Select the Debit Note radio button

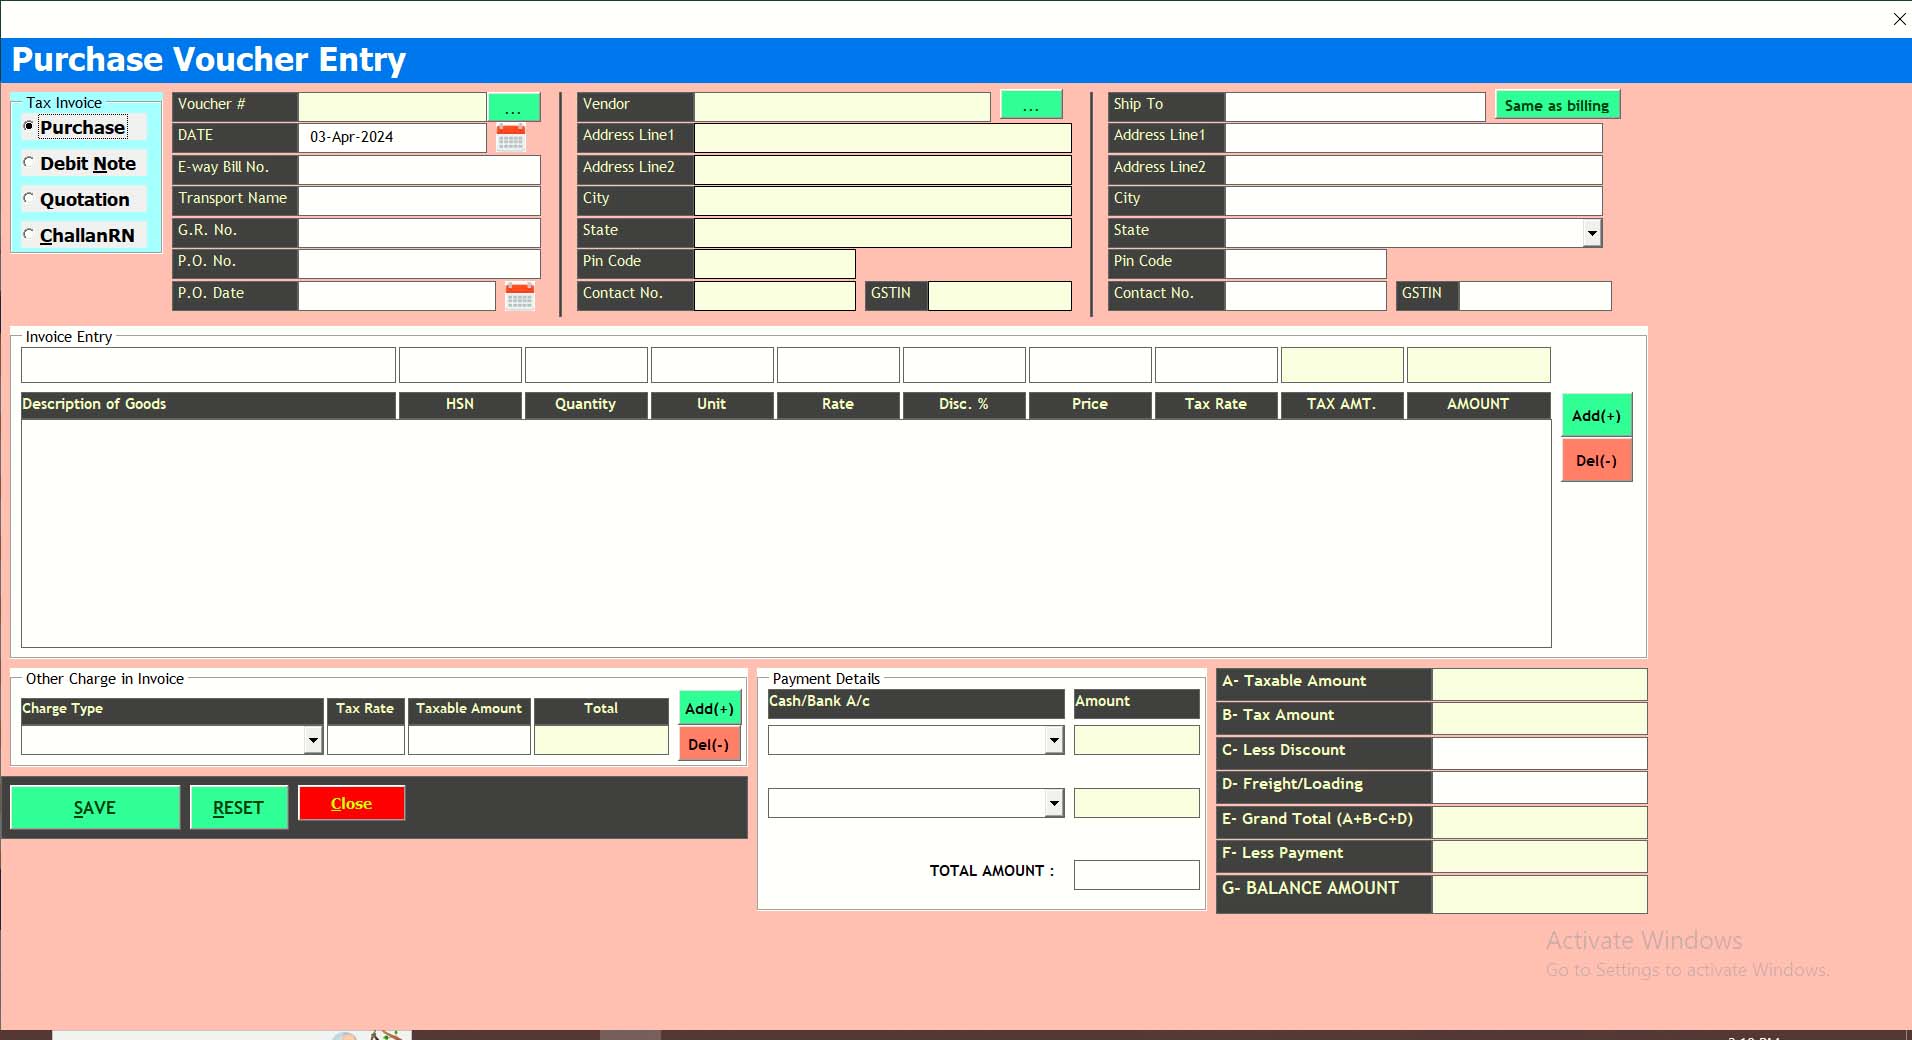click(29, 163)
